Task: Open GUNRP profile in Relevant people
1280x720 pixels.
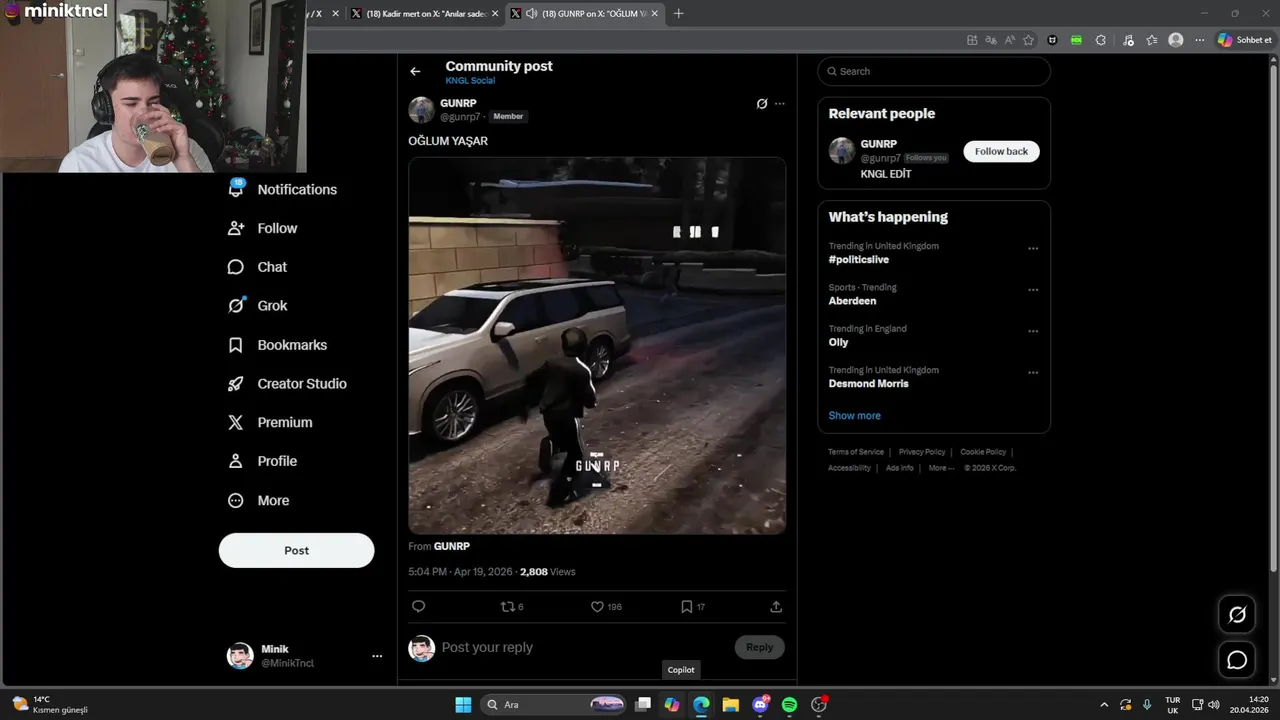Action: [x=879, y=144]
